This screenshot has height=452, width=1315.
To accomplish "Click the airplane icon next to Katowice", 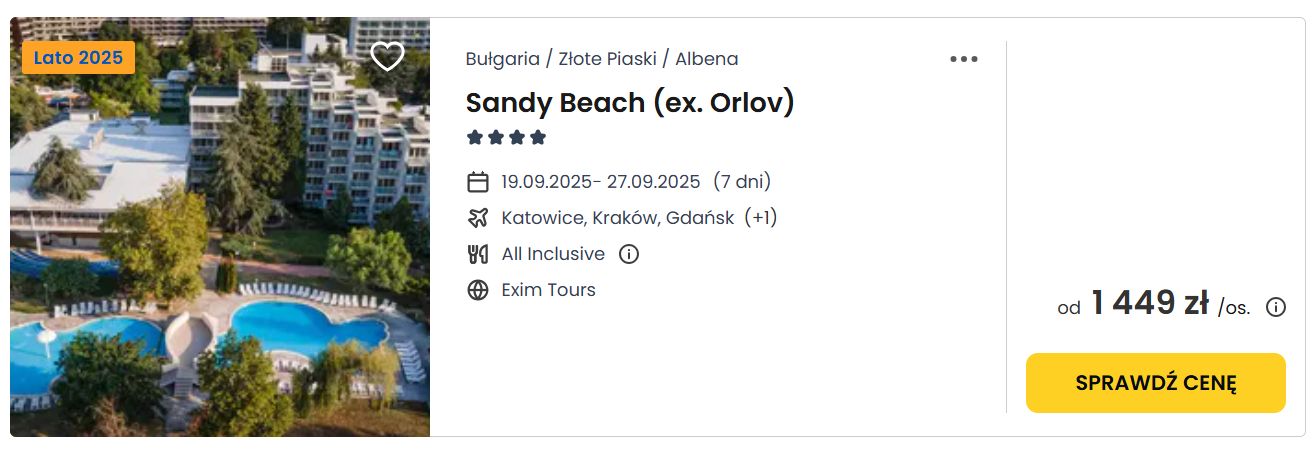I will tap(478, 217).
